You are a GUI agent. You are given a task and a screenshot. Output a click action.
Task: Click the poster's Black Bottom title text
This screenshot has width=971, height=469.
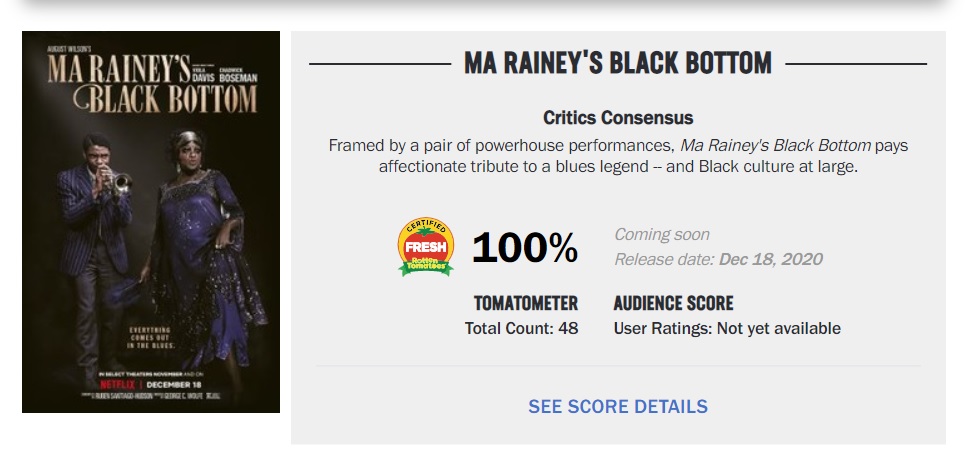point(165,100)
